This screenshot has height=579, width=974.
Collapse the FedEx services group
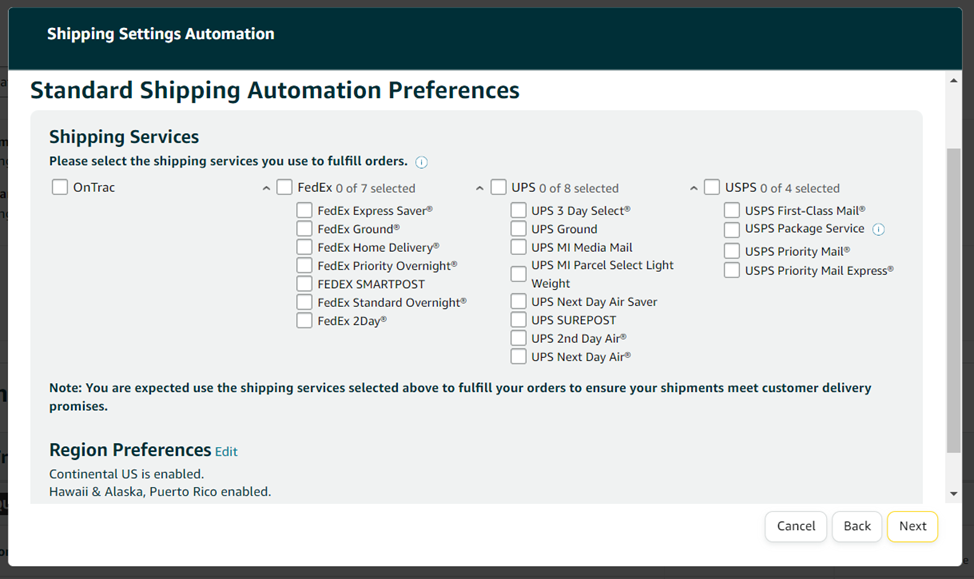coord(266,188)
